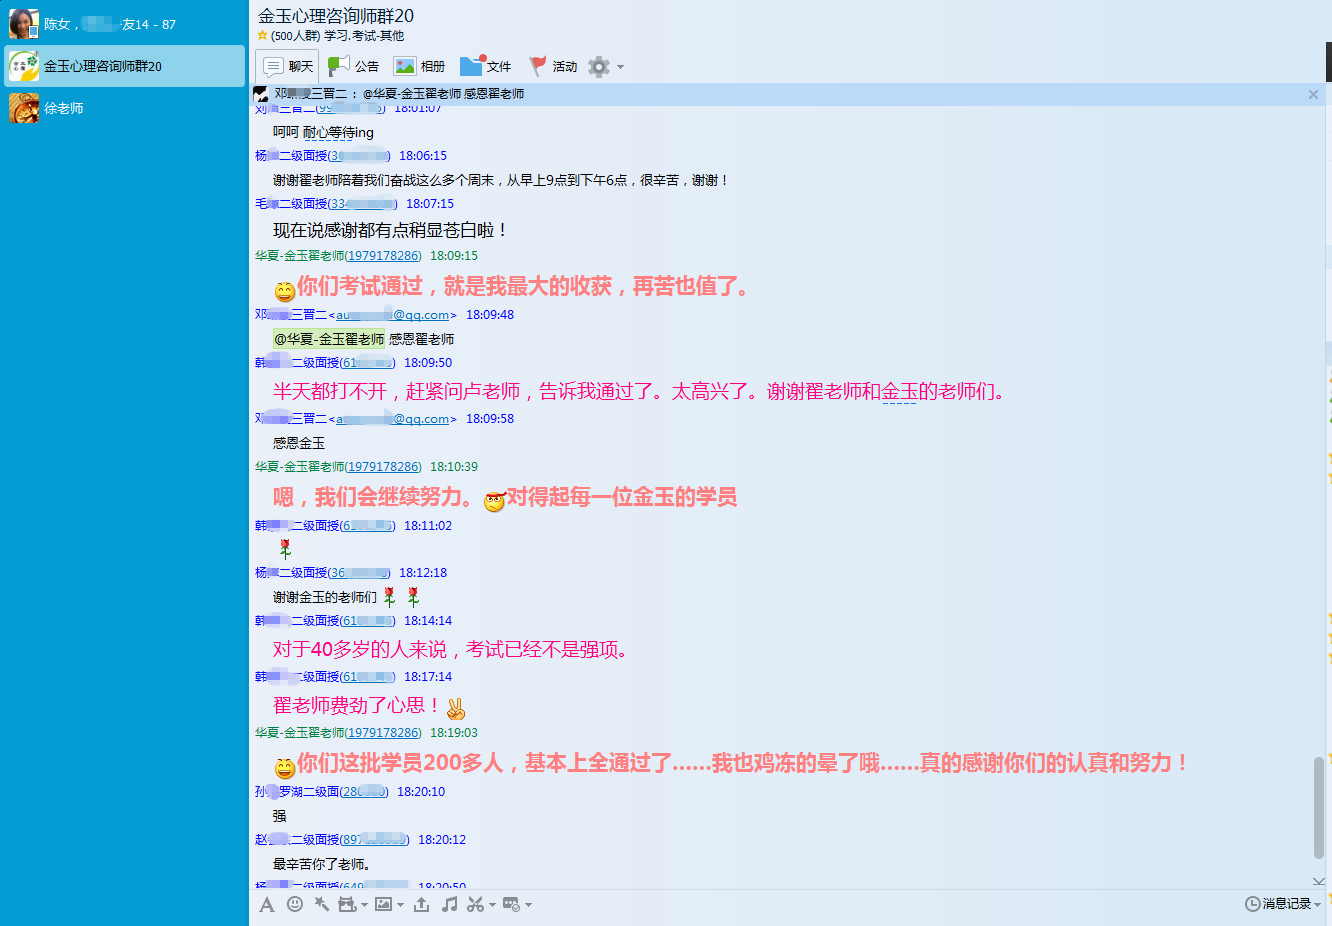Open the 活动 tab
1332x926 pixels.
coord(553,67)
